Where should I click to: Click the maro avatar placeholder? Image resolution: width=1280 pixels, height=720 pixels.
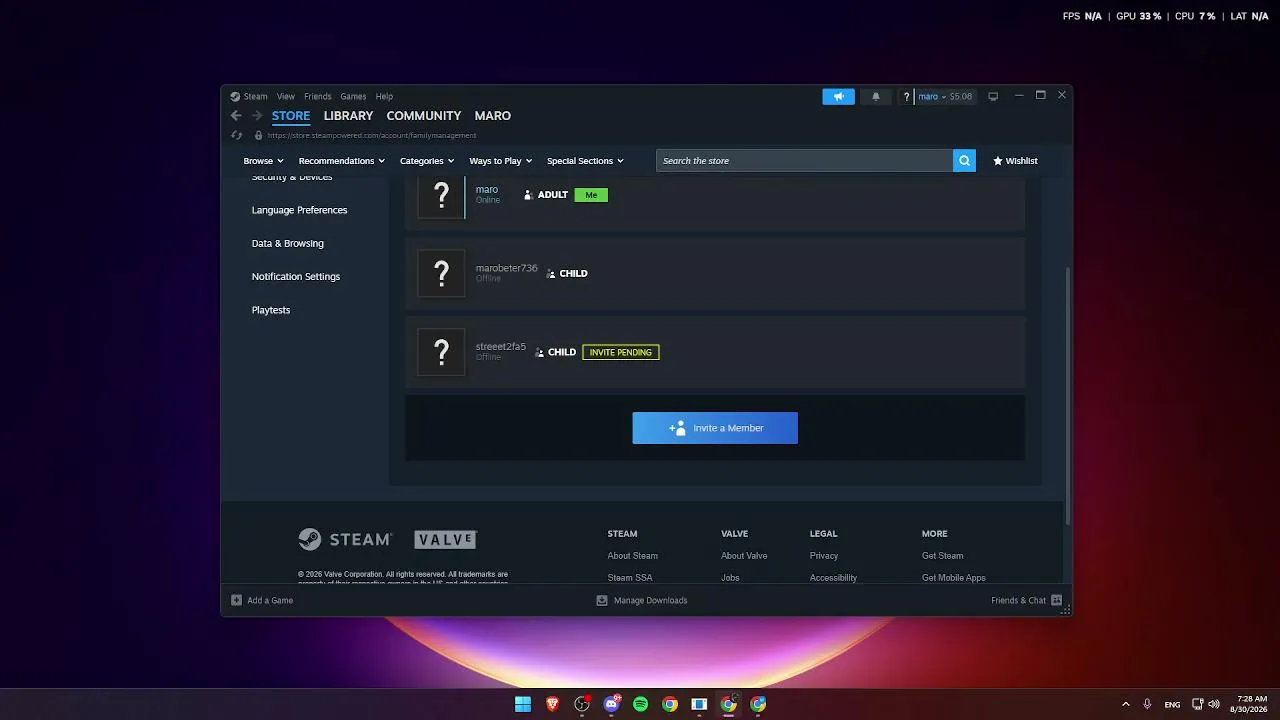click(441, 196)
